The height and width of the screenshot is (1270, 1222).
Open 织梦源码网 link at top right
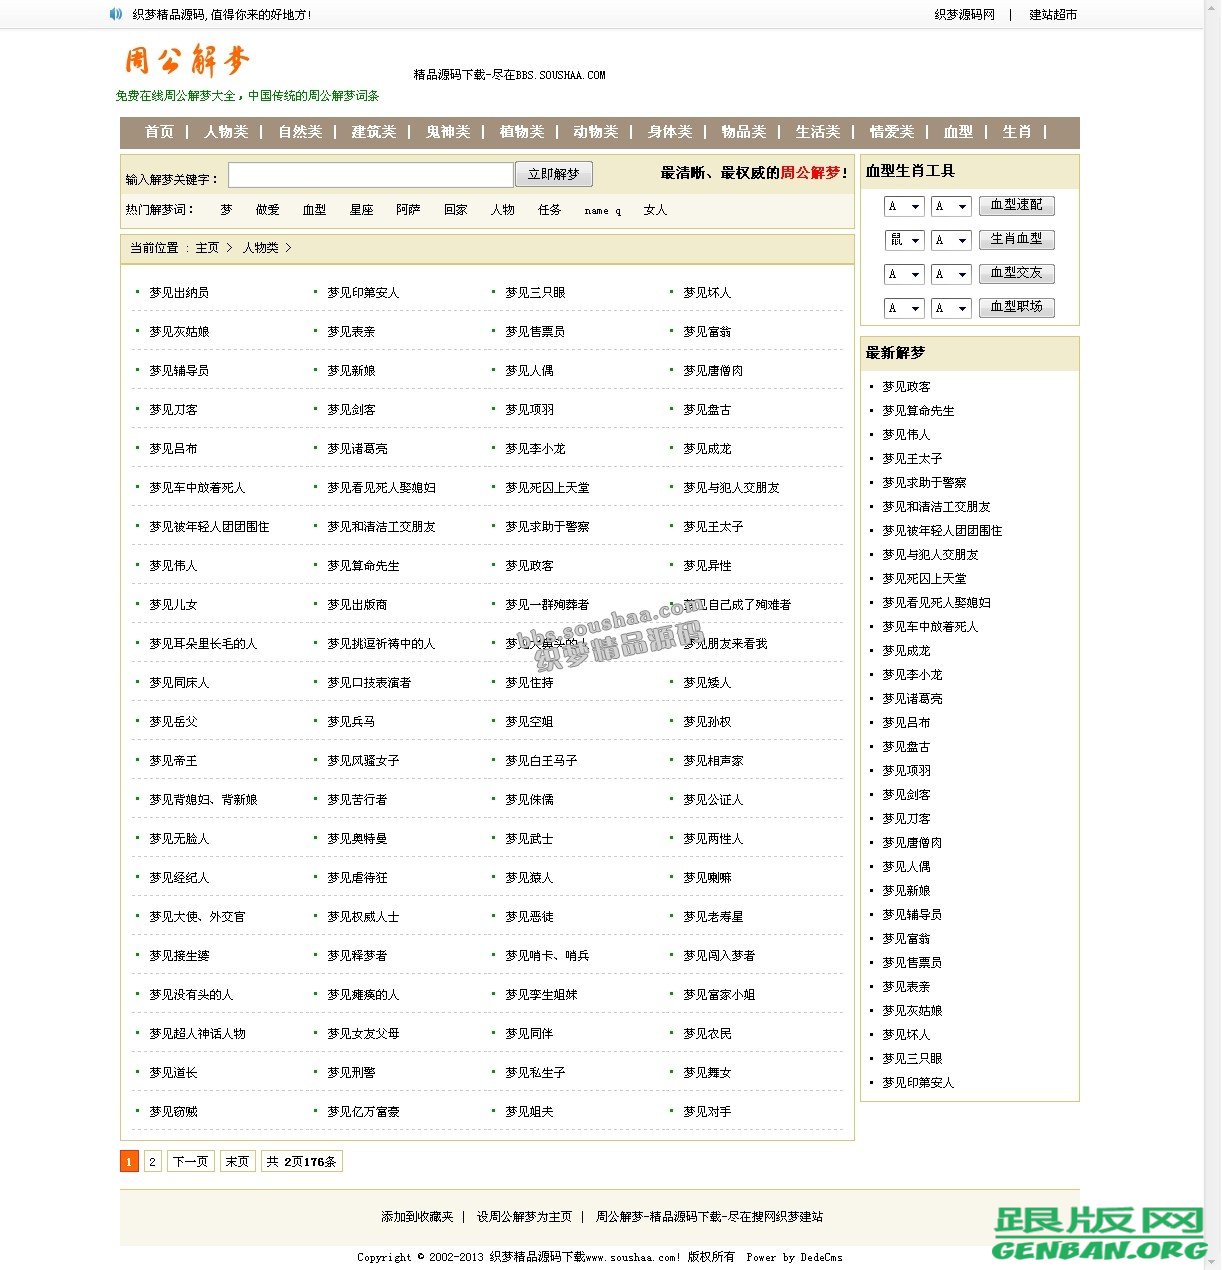964,14
